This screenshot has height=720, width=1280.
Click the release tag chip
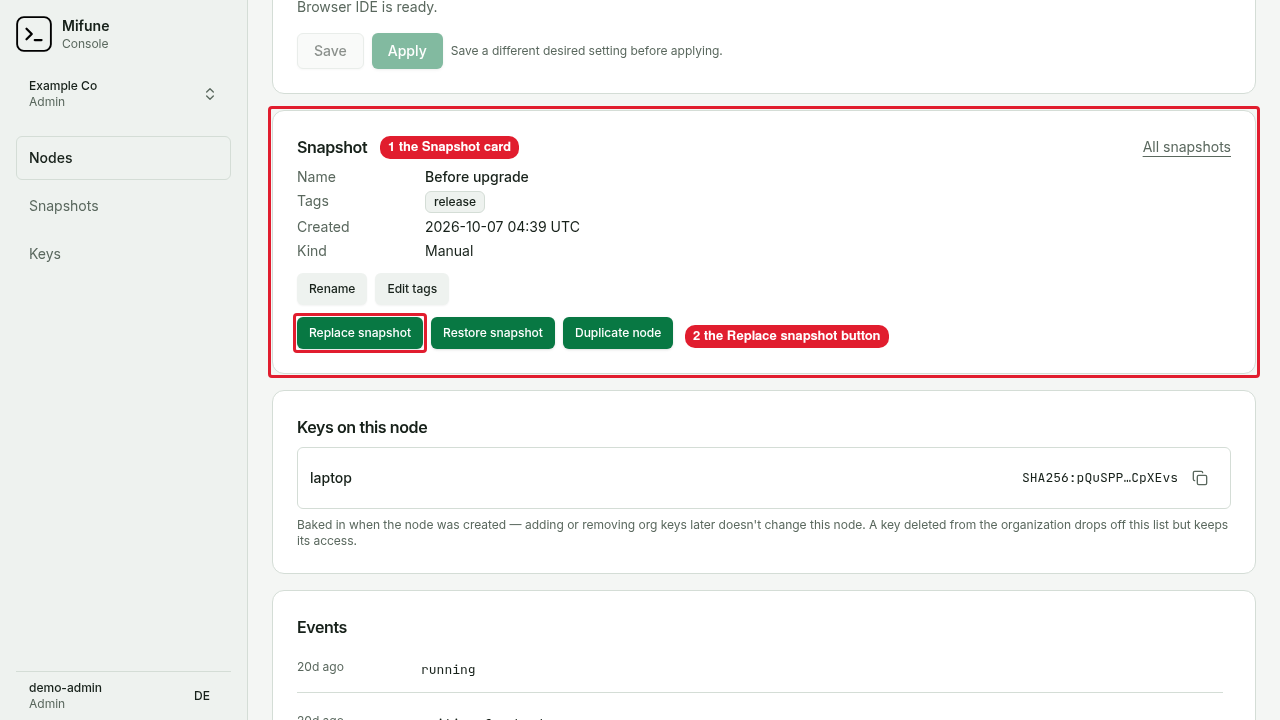[455, 202]
